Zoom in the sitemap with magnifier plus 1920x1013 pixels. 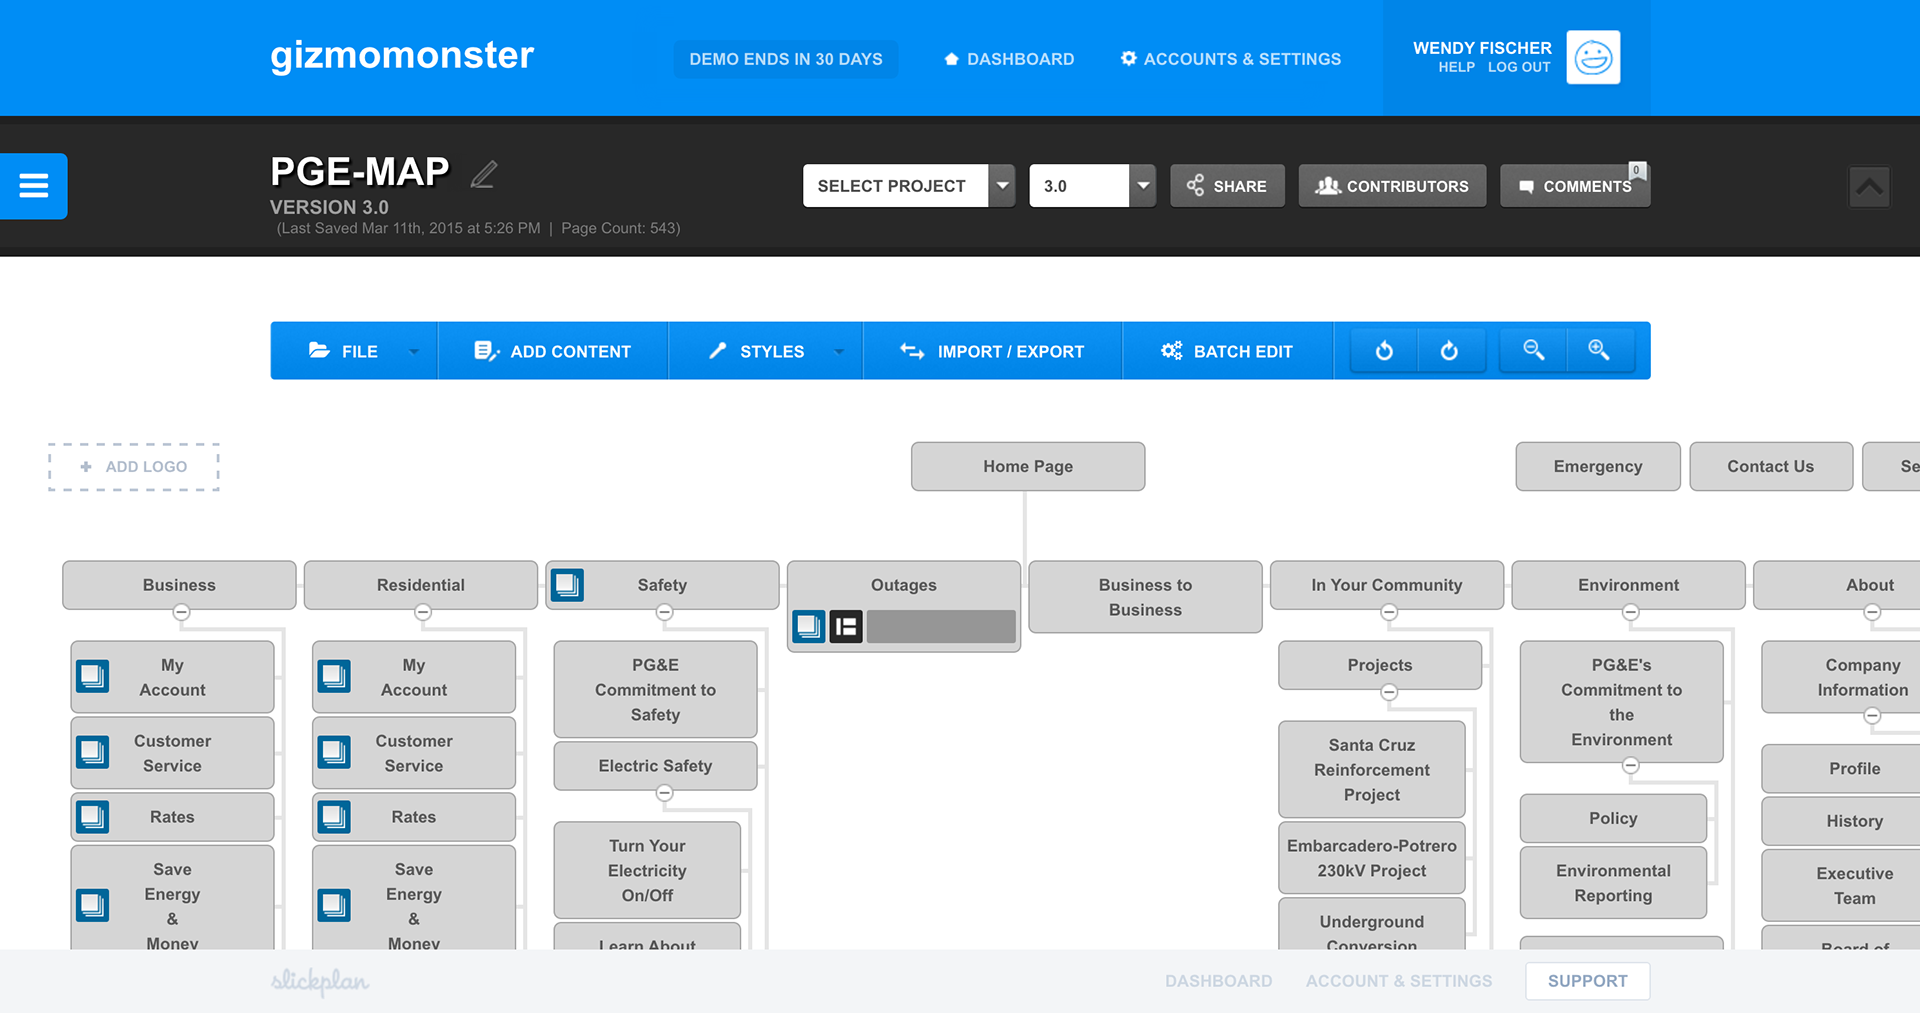pos(1599,350)
